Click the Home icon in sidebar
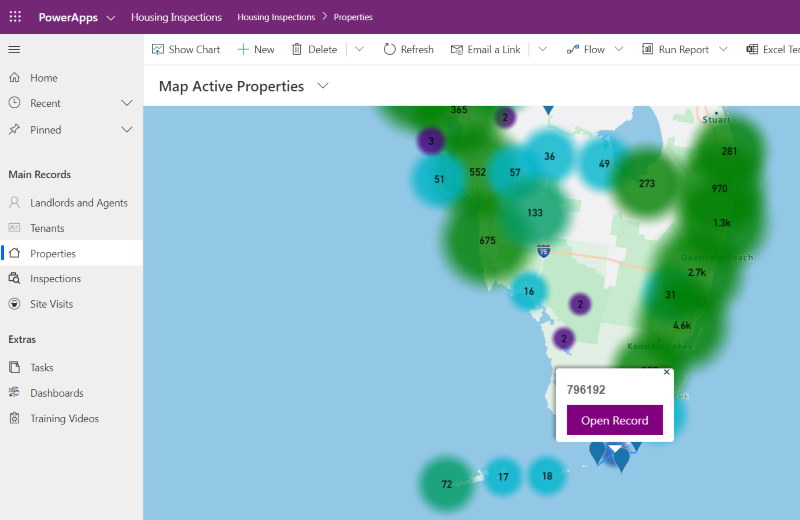The width and height of the screenshot is (800, 520). (x=14, y=78)
